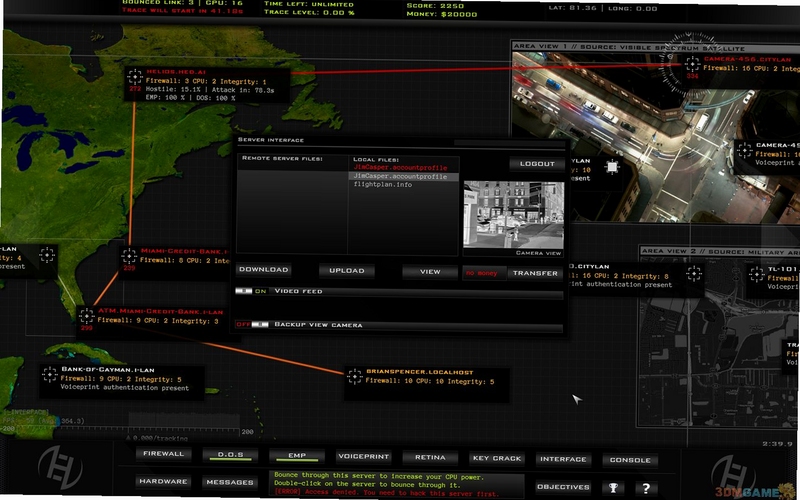Screen dimensions: 800x500
Task: Toggle the Video Feed switch off
Action: [x=244, y=291]
